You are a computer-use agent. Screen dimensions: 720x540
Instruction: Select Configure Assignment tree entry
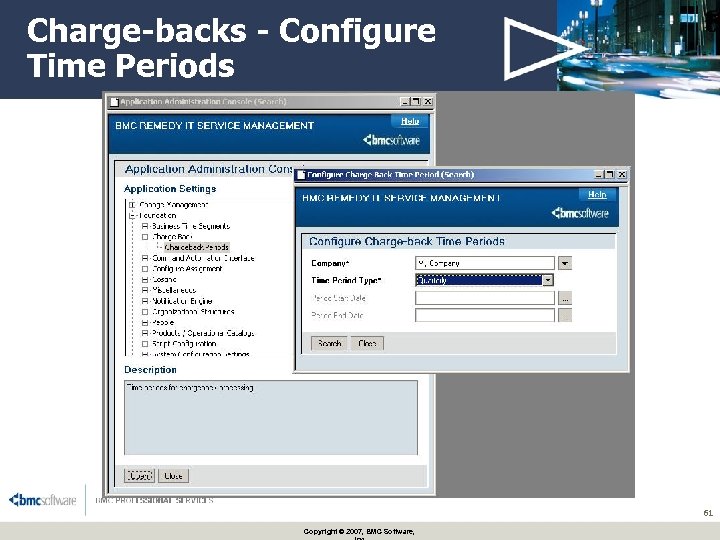pos(187,269)
